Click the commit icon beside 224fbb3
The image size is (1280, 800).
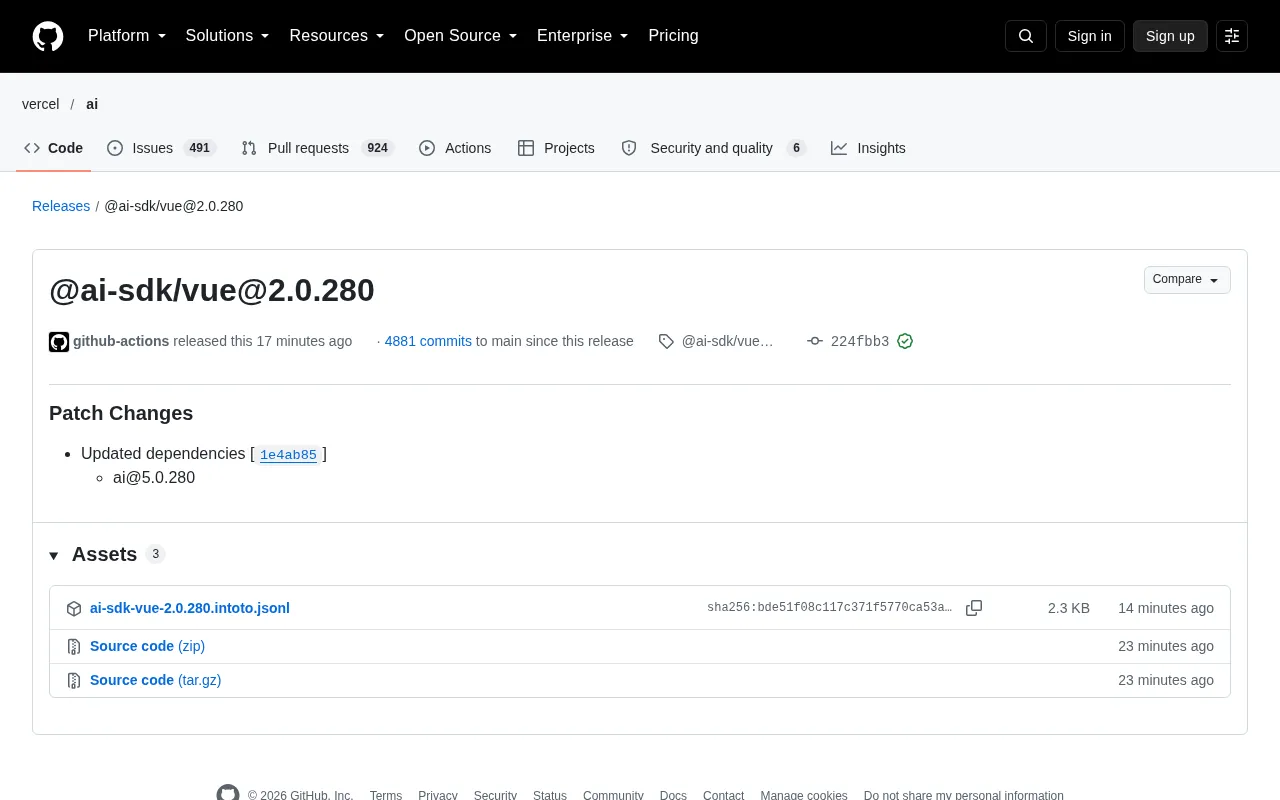[815, 341]
